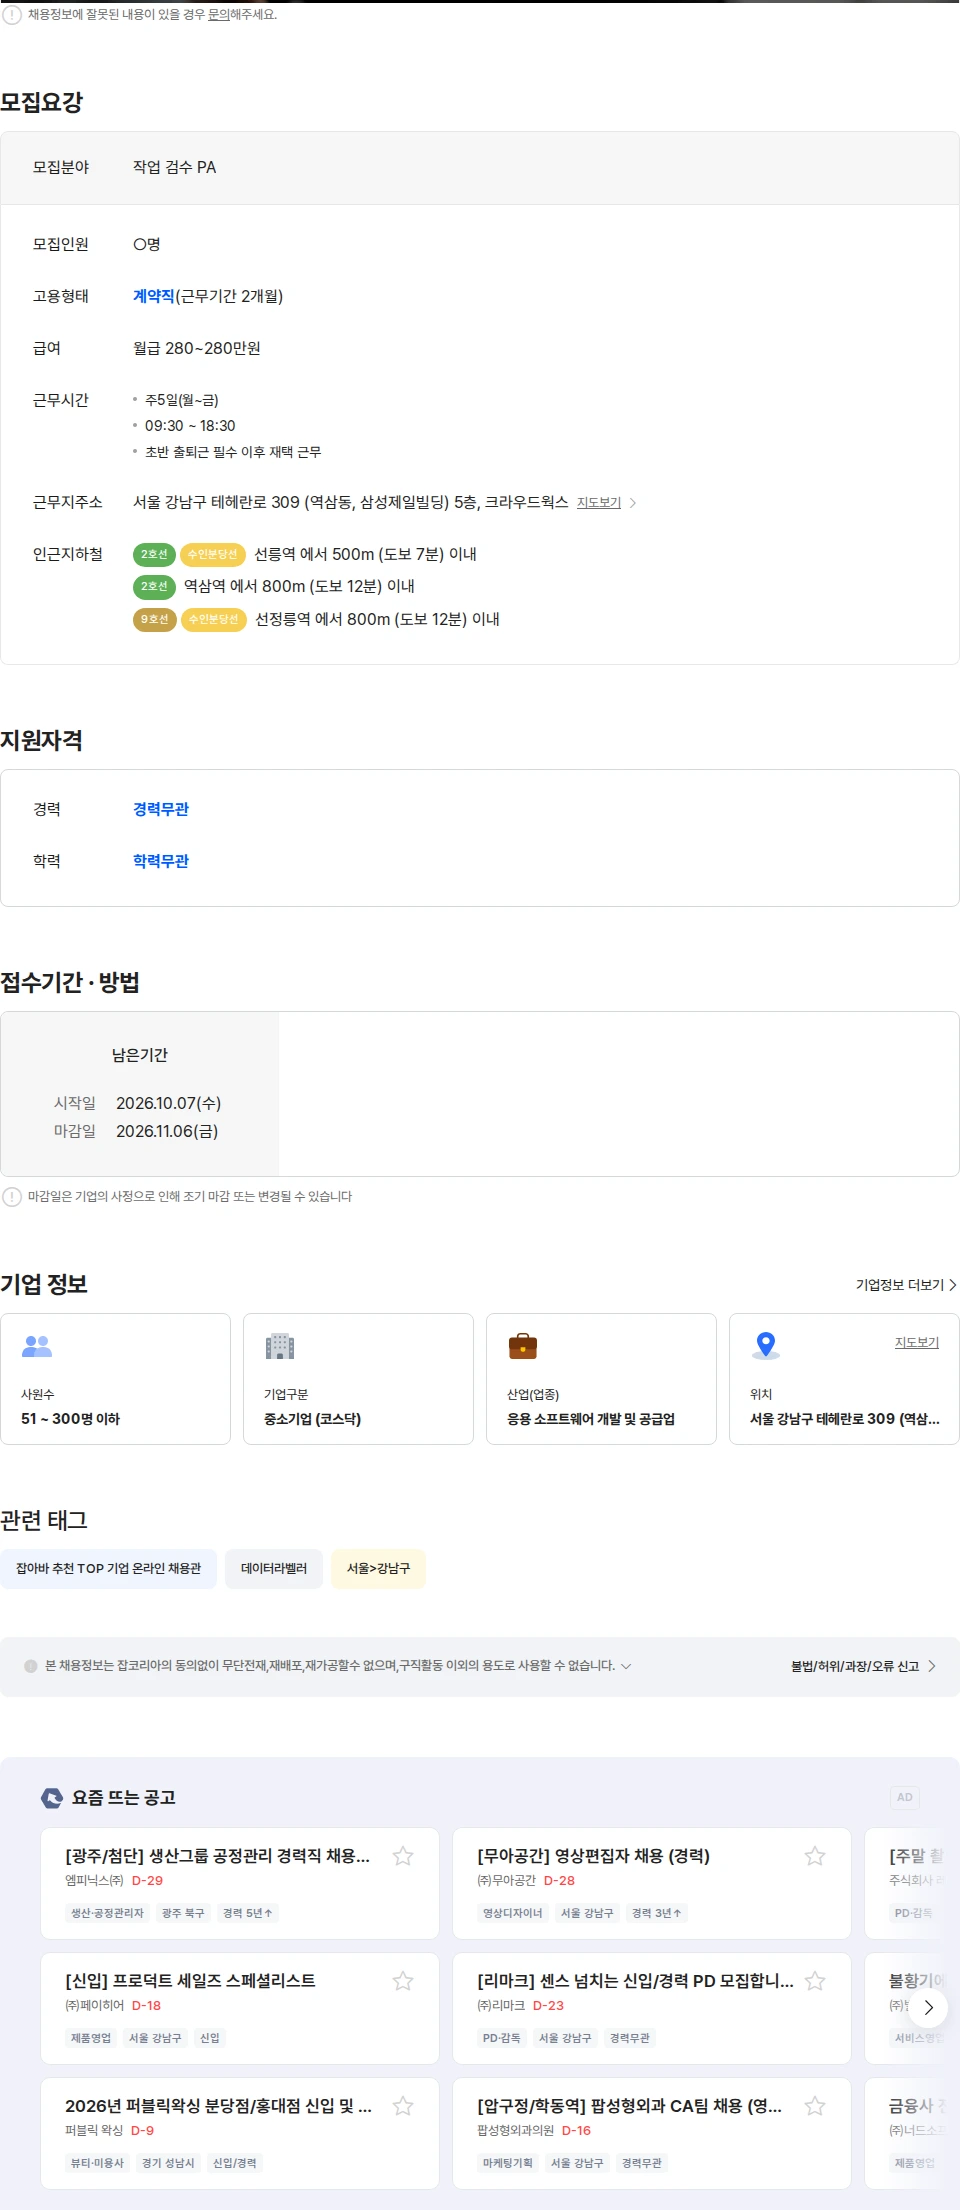The image size is (960, 2210).
Task: Open the 리마크 센스 넘치는 PD posting
Action: [636, 1981]
